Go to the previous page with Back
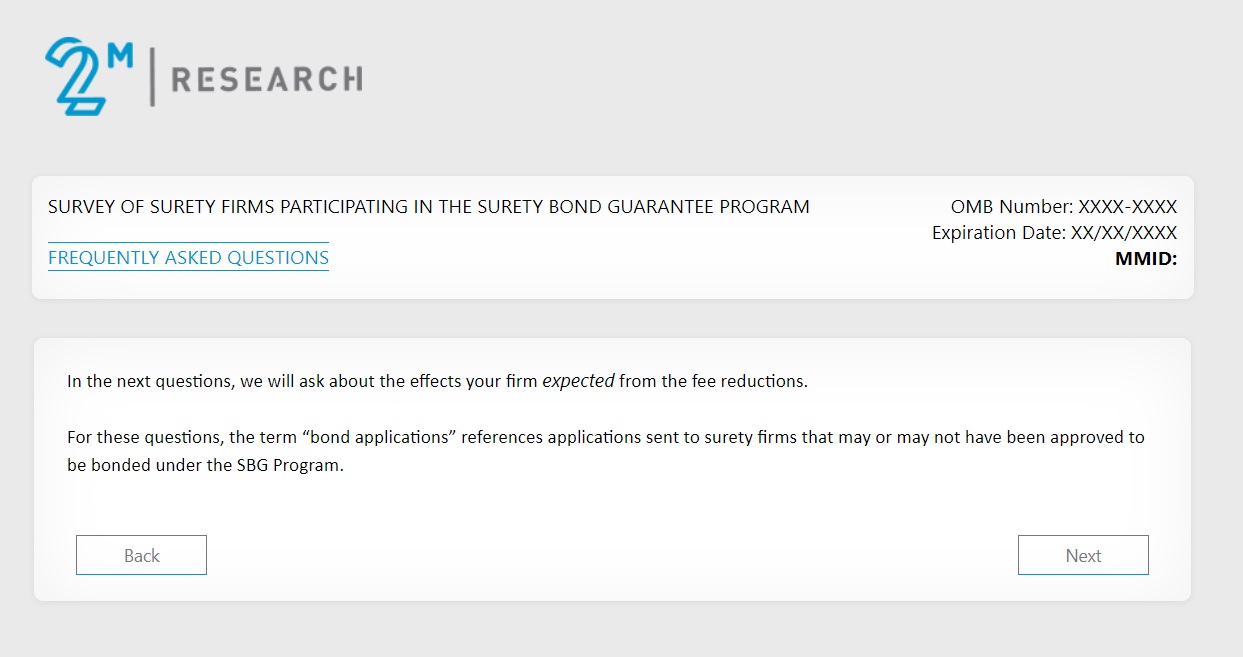 pos(141,555)
